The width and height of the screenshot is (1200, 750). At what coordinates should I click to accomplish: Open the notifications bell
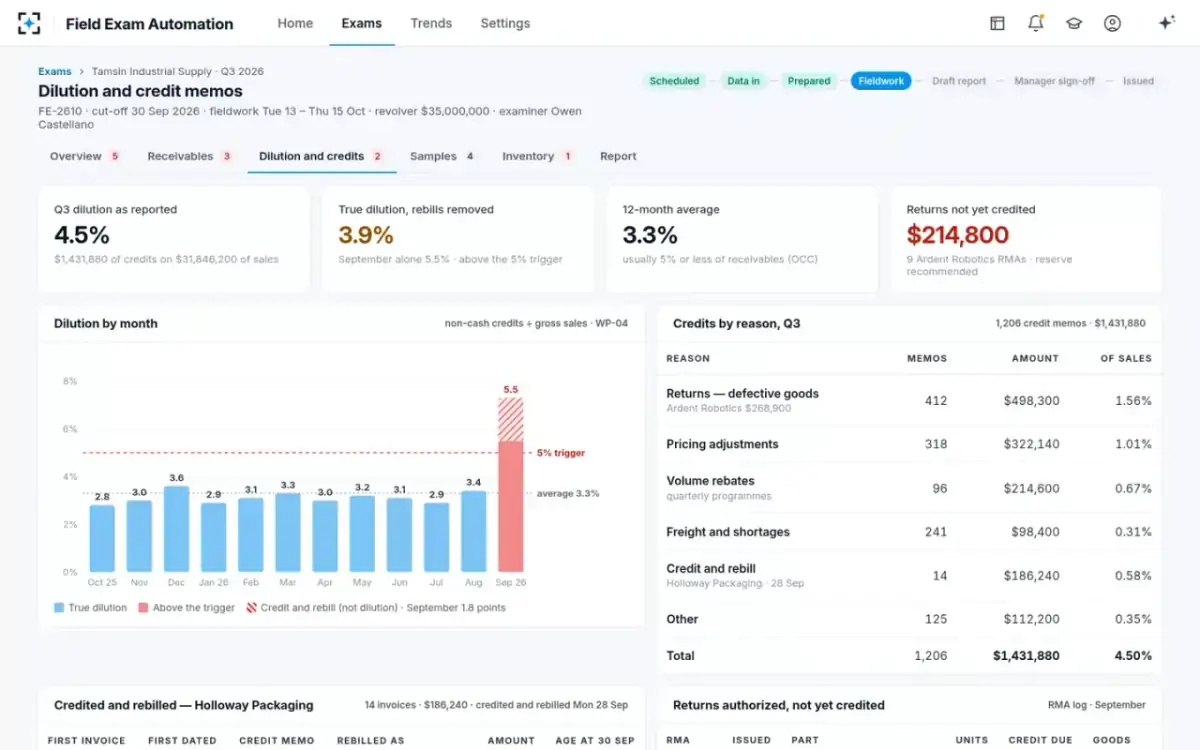(x=1036, y=23)
